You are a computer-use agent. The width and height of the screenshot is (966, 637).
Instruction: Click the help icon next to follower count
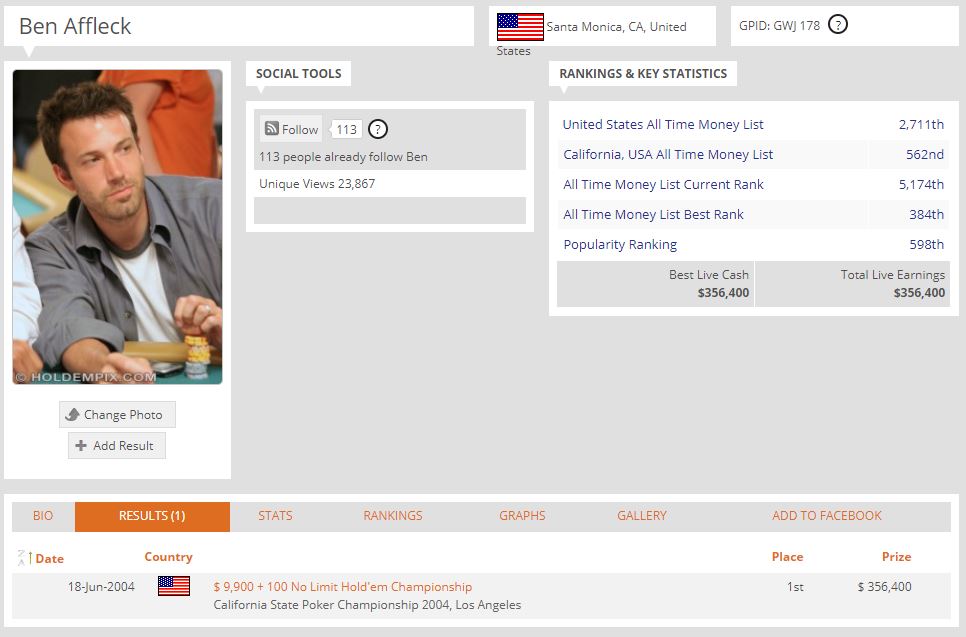(x=378, y=129)
